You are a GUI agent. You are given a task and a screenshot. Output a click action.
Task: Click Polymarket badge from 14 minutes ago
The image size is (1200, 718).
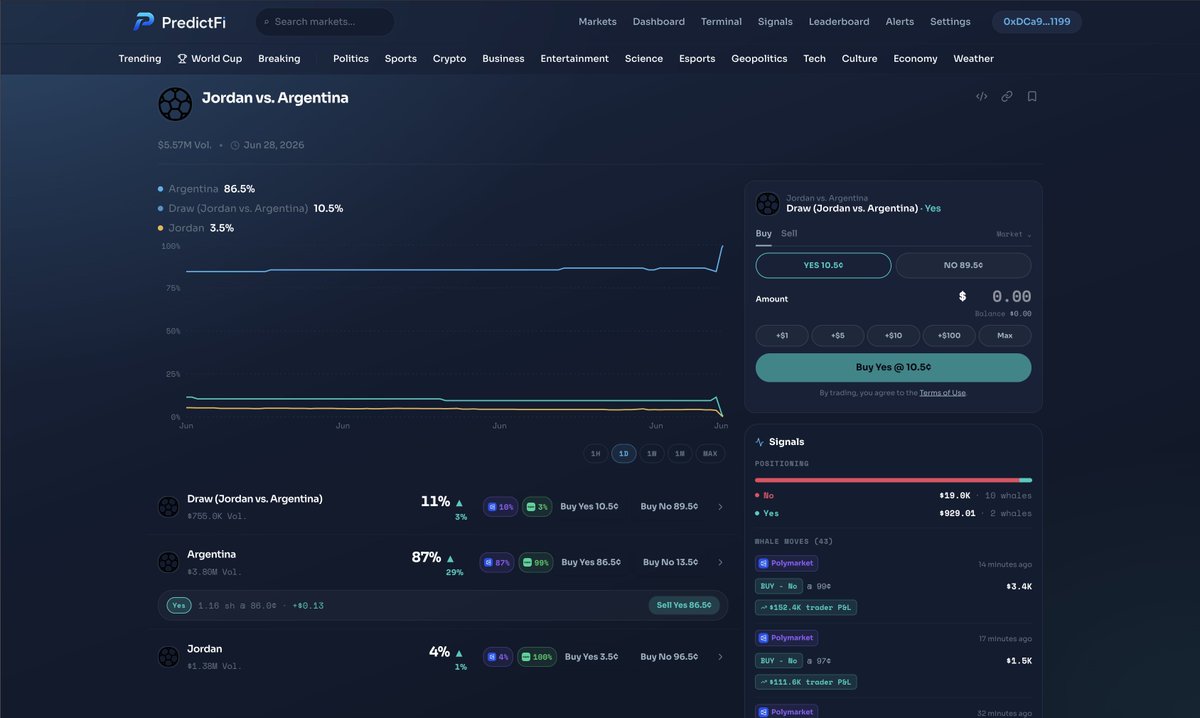click(786, 564)
